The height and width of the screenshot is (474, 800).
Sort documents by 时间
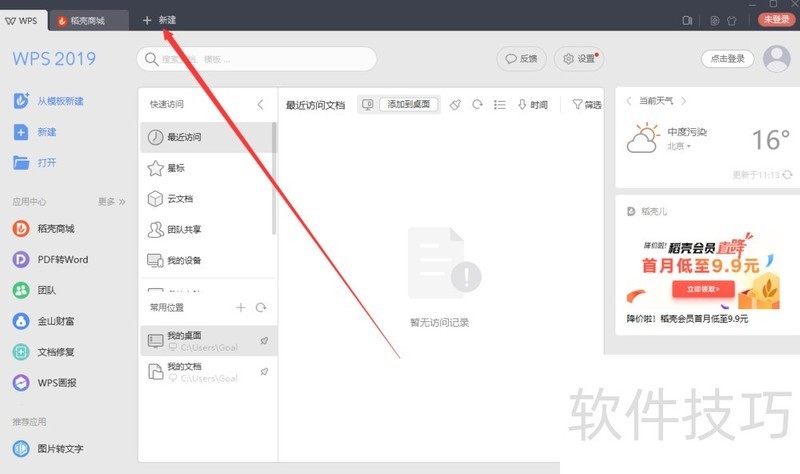pos(533,105)
